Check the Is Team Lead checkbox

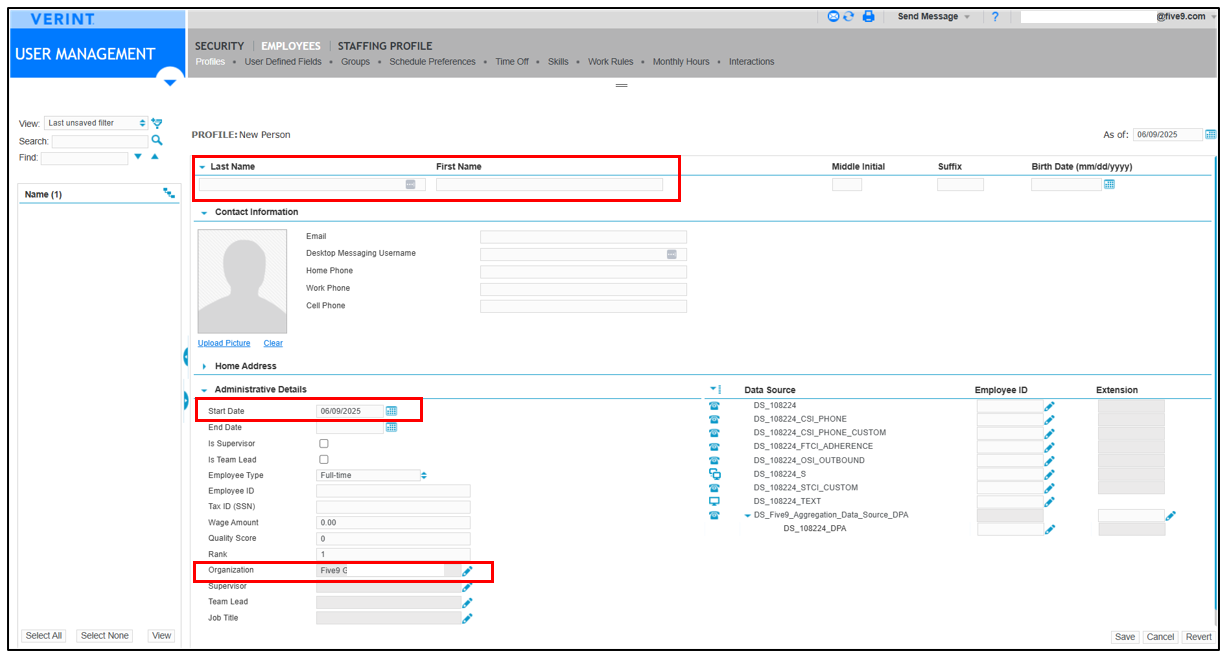tap(323, 459)
